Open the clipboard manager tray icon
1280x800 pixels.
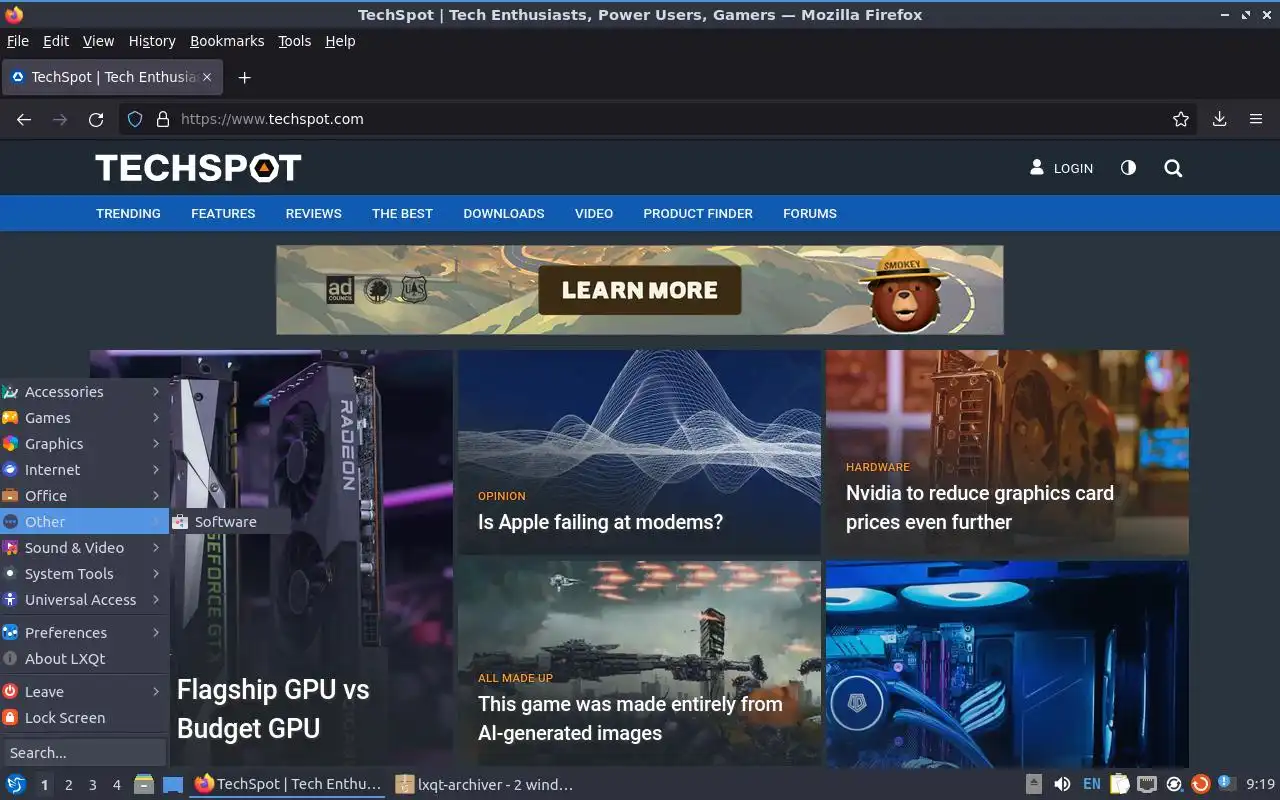click(1120, 784)
